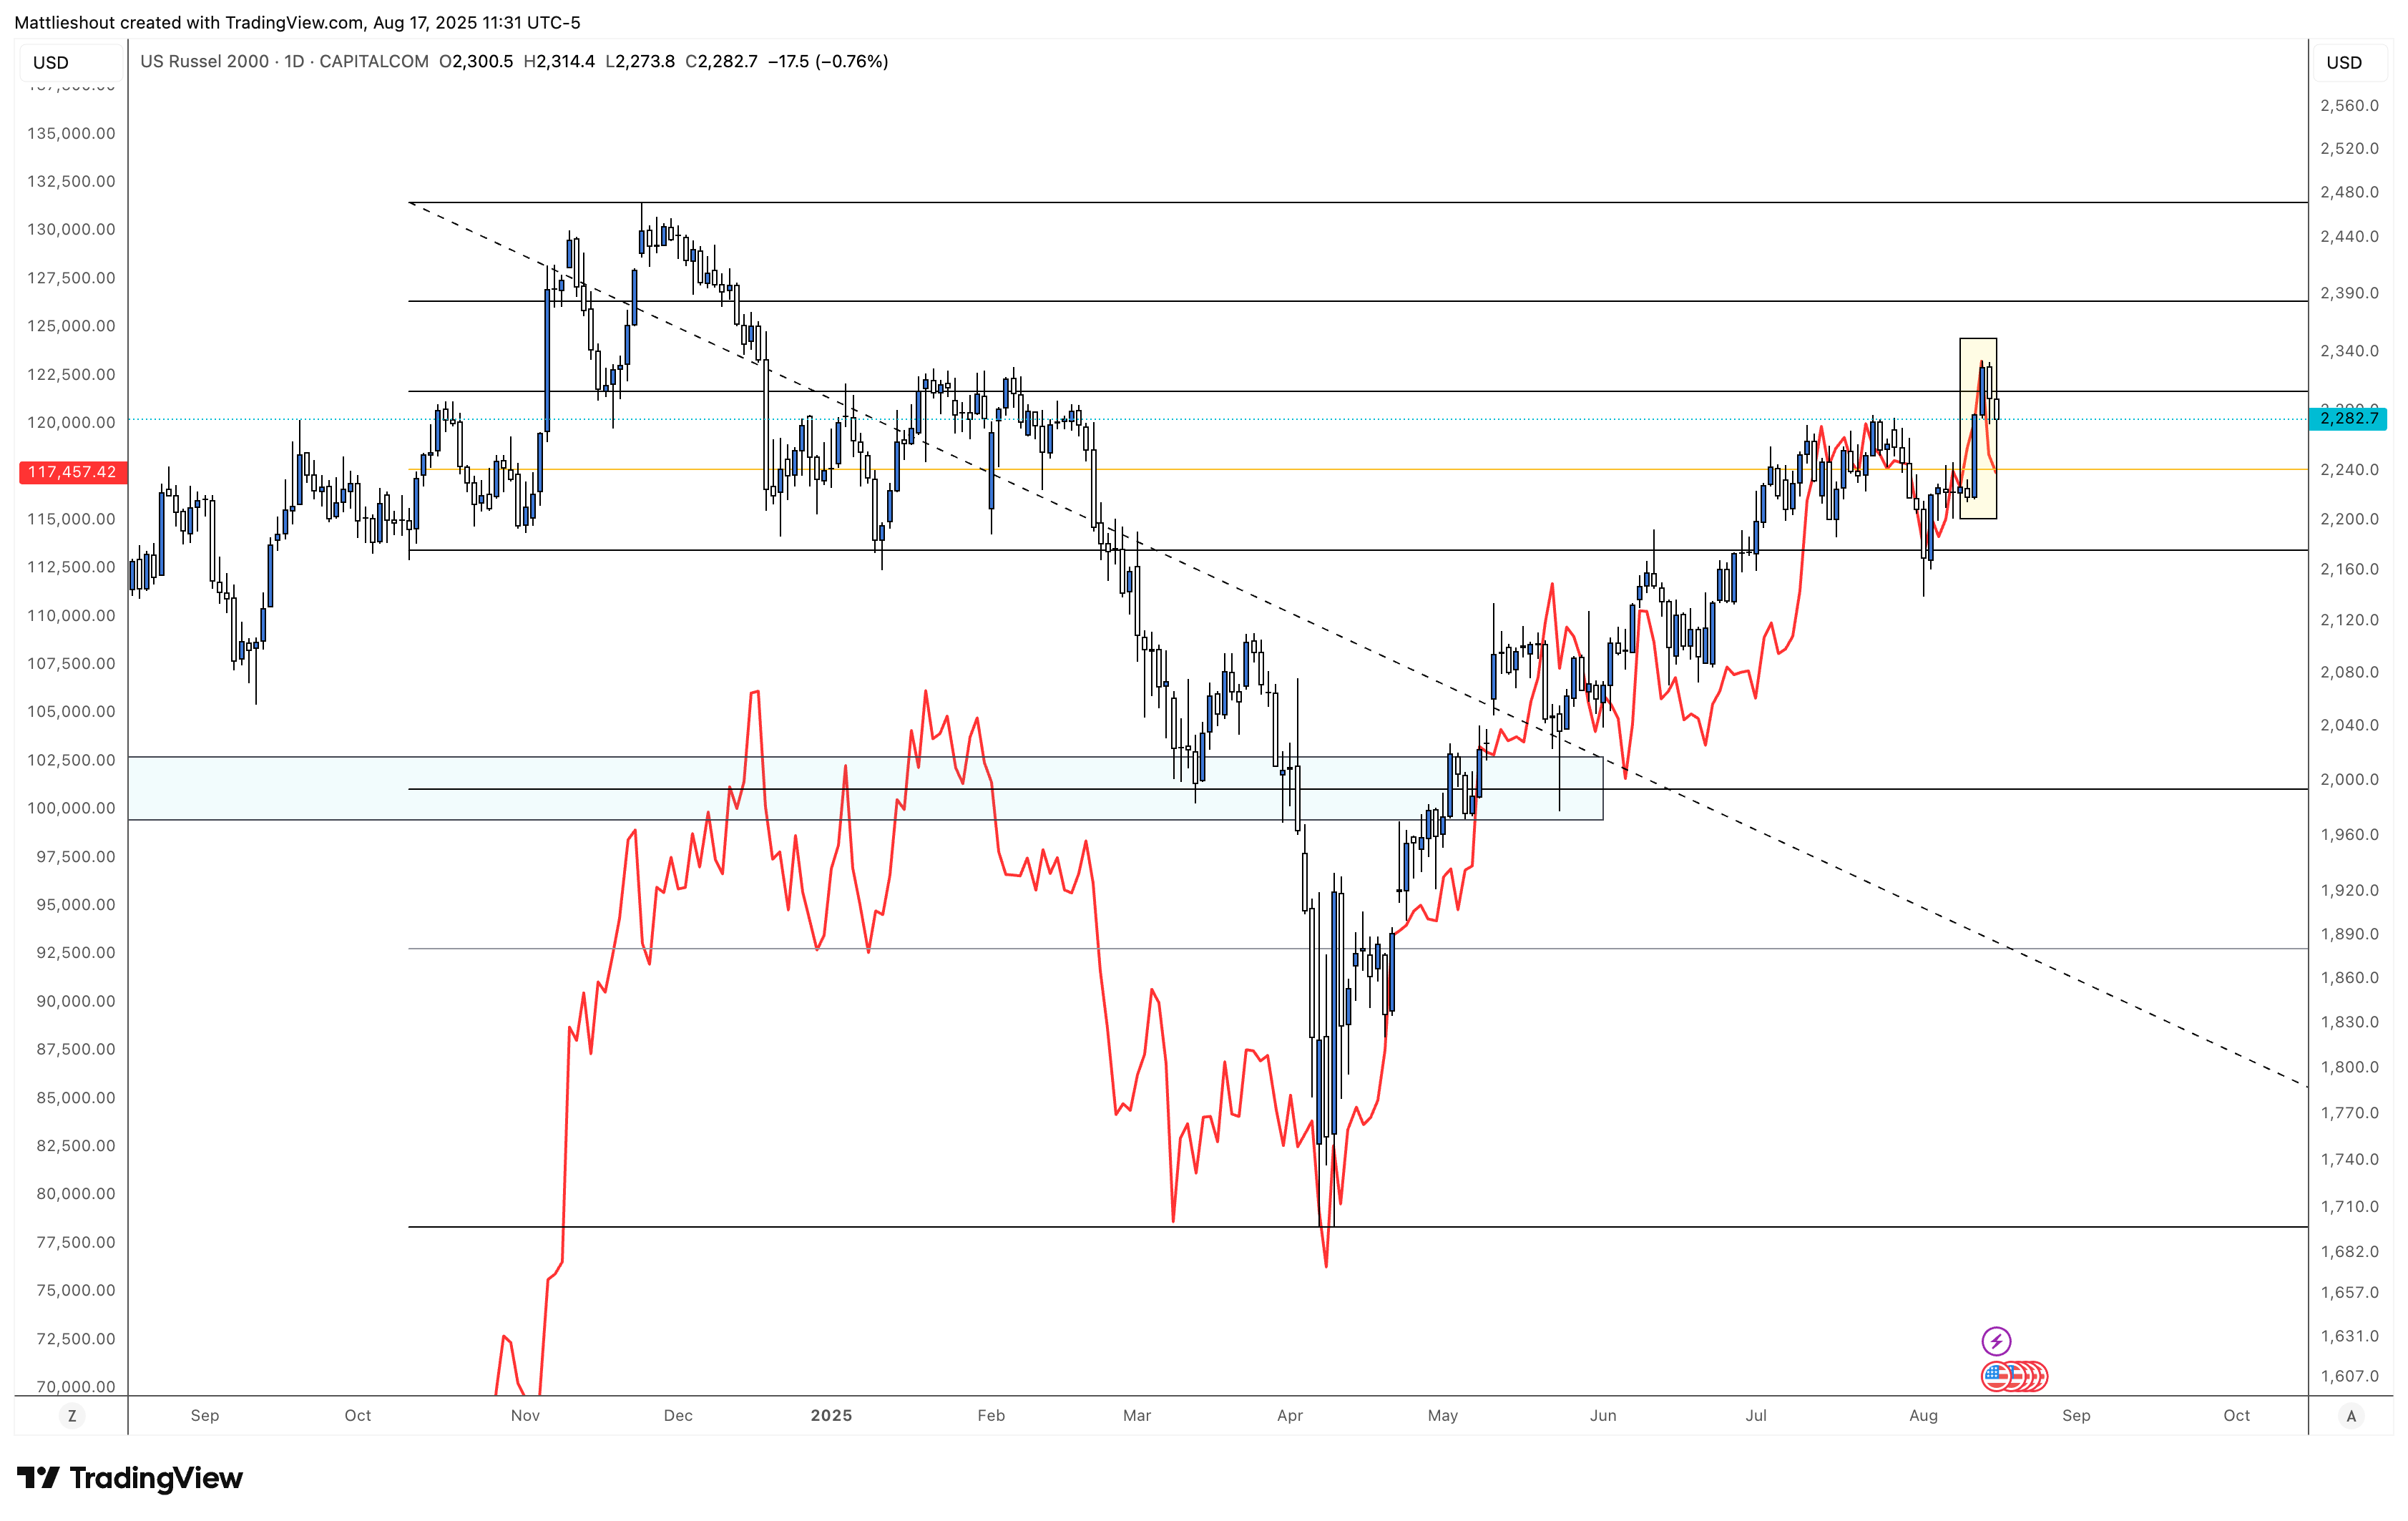Click the TradingView logo at bottom left
2408x1521 pixels.
click(x=130, y=1478)
